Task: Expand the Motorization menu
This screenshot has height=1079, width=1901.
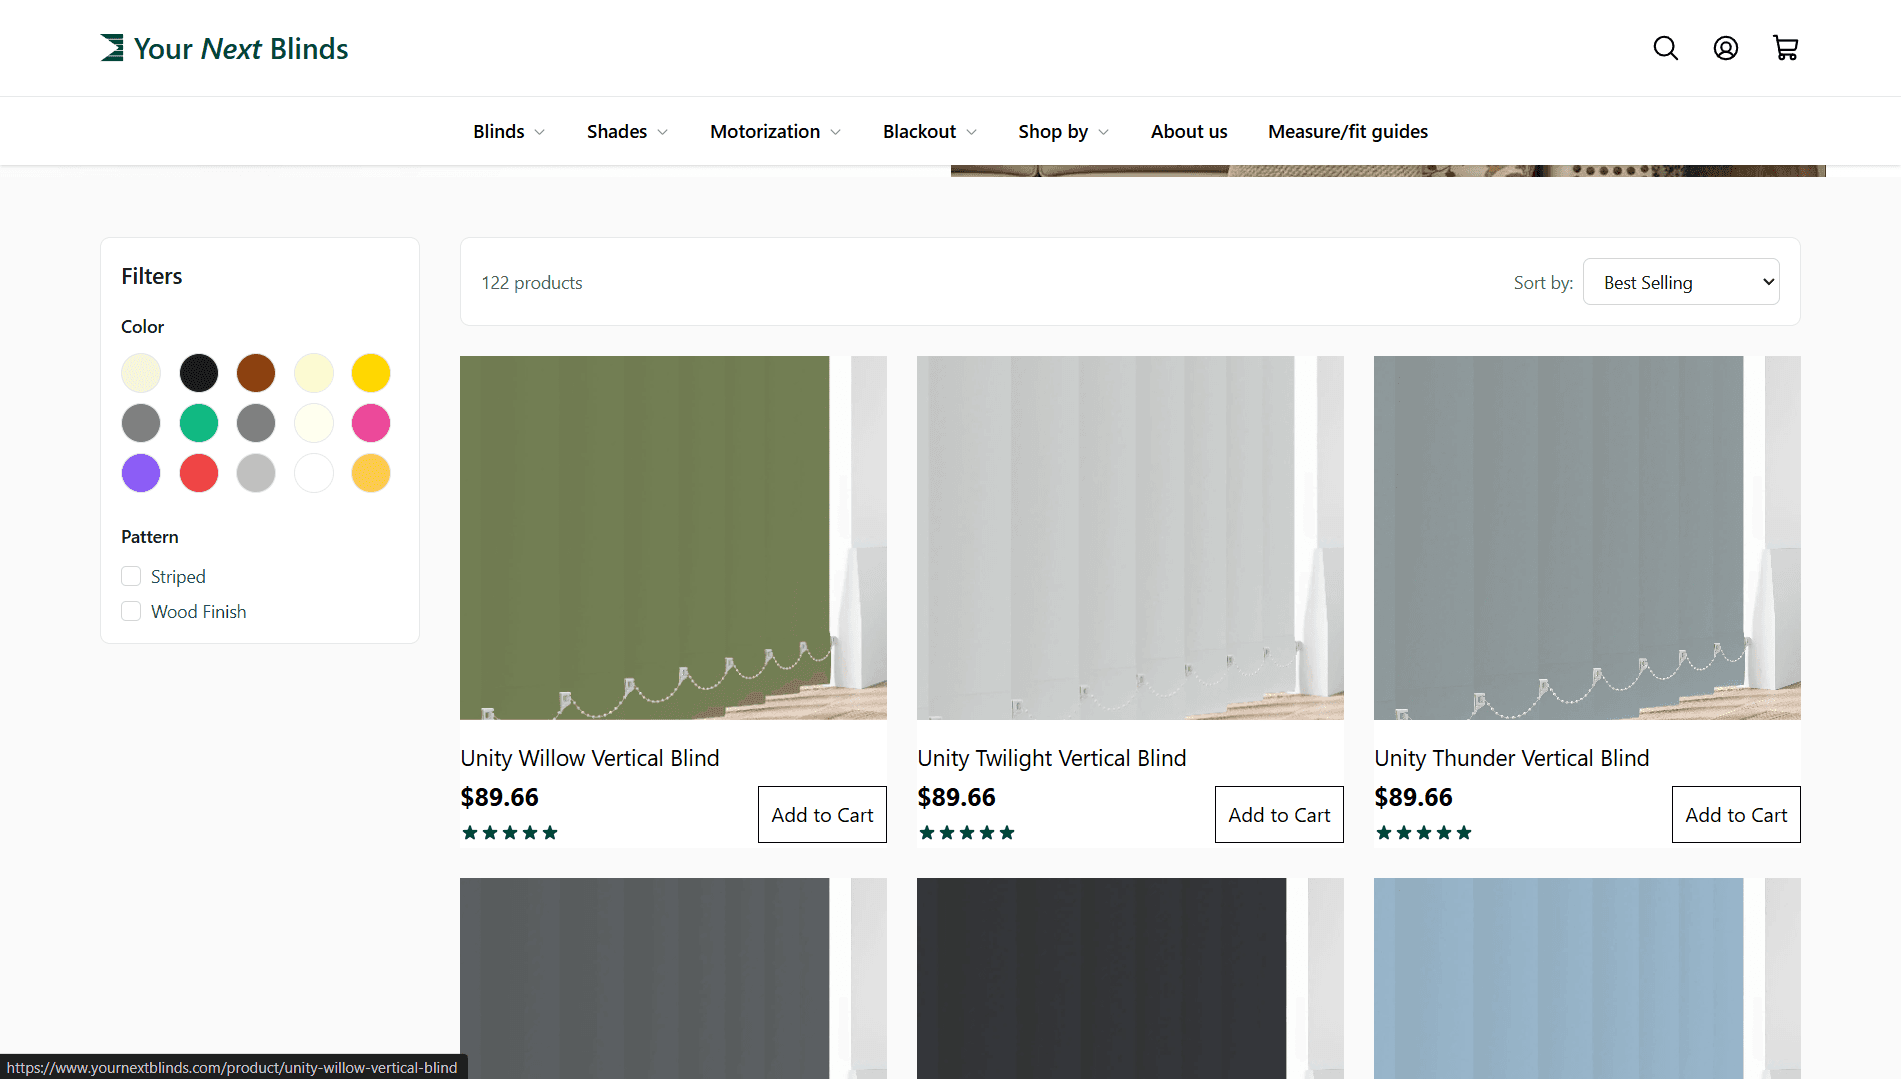Action: [x=775, y=131]
